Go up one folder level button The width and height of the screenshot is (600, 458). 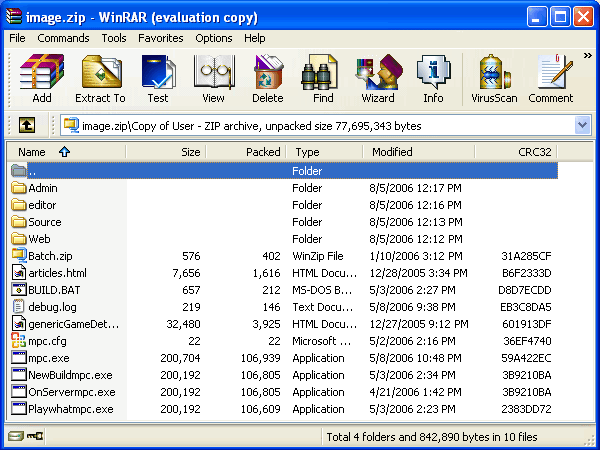[x=27, y=125]
